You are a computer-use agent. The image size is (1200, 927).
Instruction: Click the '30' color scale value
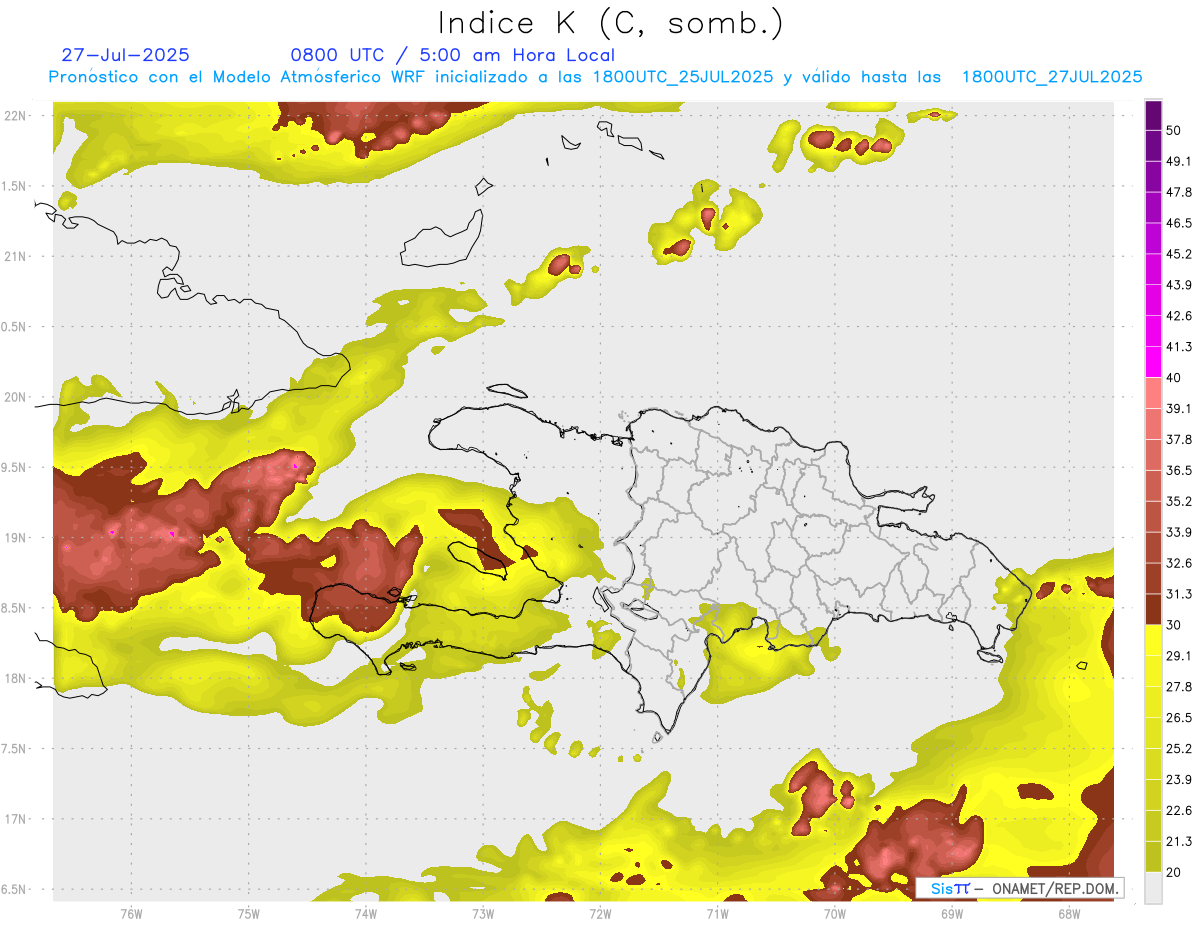pyautogui.click(x=1174, y=625)
